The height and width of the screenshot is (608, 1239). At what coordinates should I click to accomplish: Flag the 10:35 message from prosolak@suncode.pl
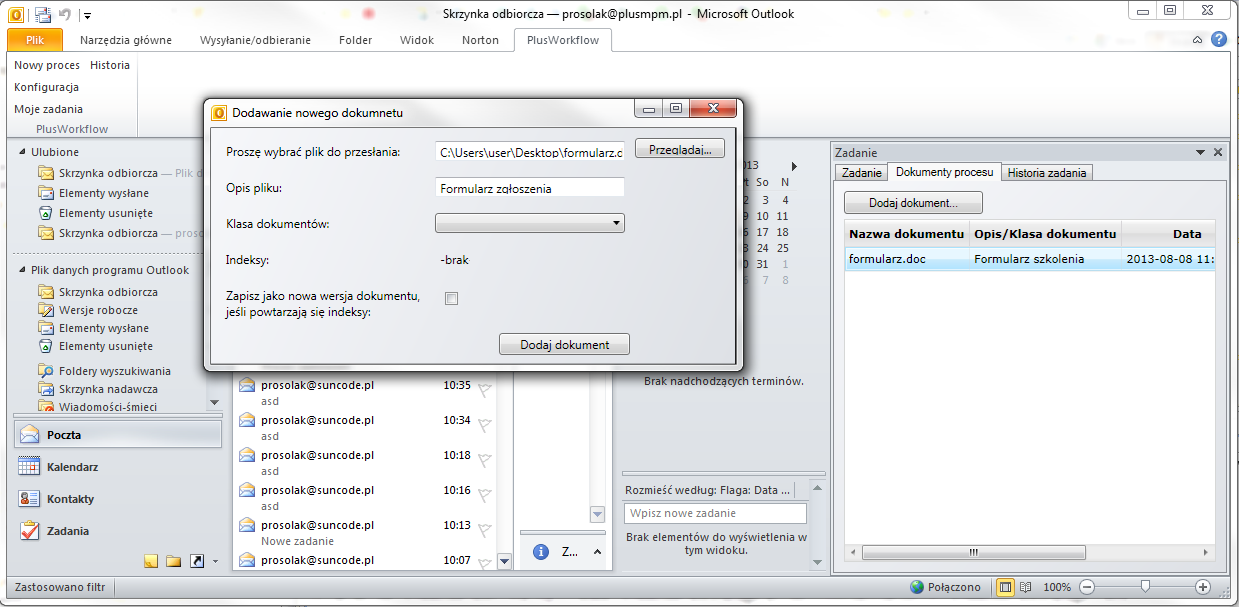484,389
